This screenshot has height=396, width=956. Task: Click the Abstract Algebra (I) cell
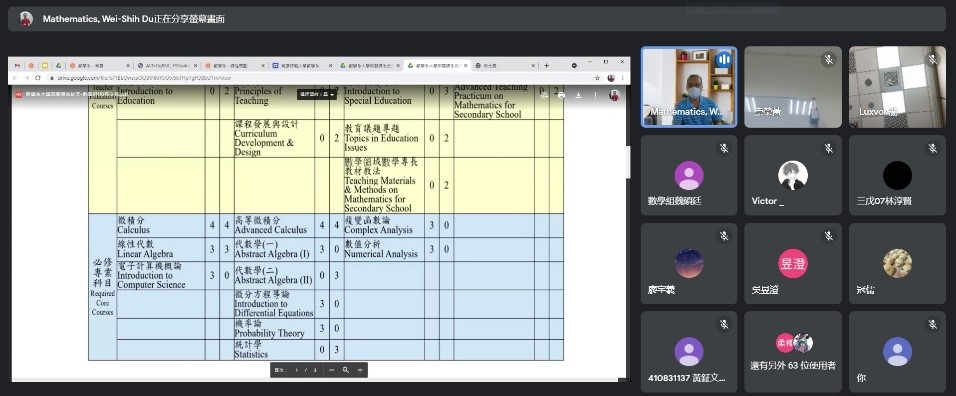(x=274, y=249)
